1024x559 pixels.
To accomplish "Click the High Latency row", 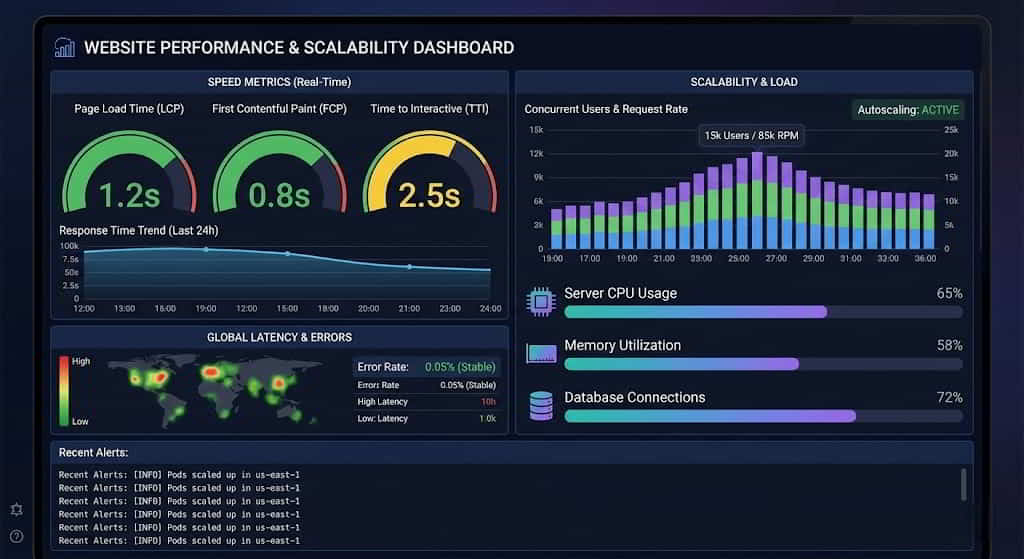I will tap(426, 402).
